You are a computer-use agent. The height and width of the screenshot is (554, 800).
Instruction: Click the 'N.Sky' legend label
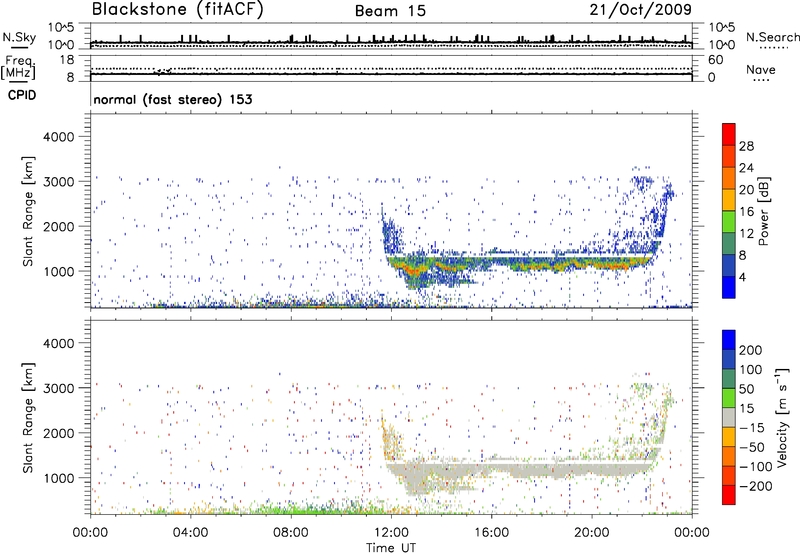coord(19,37)
